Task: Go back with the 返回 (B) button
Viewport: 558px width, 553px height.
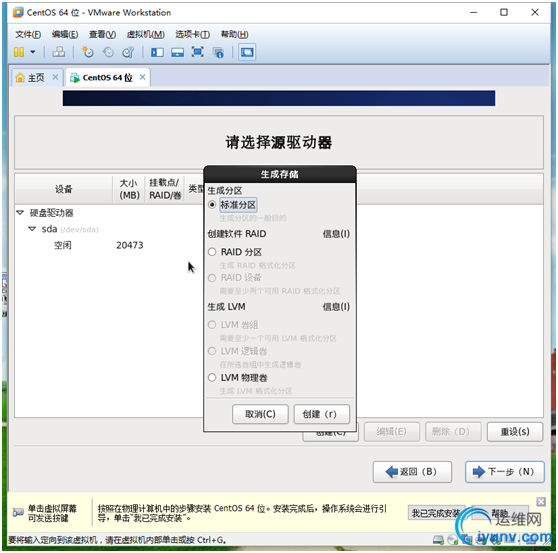Action: tap(412, 472)
